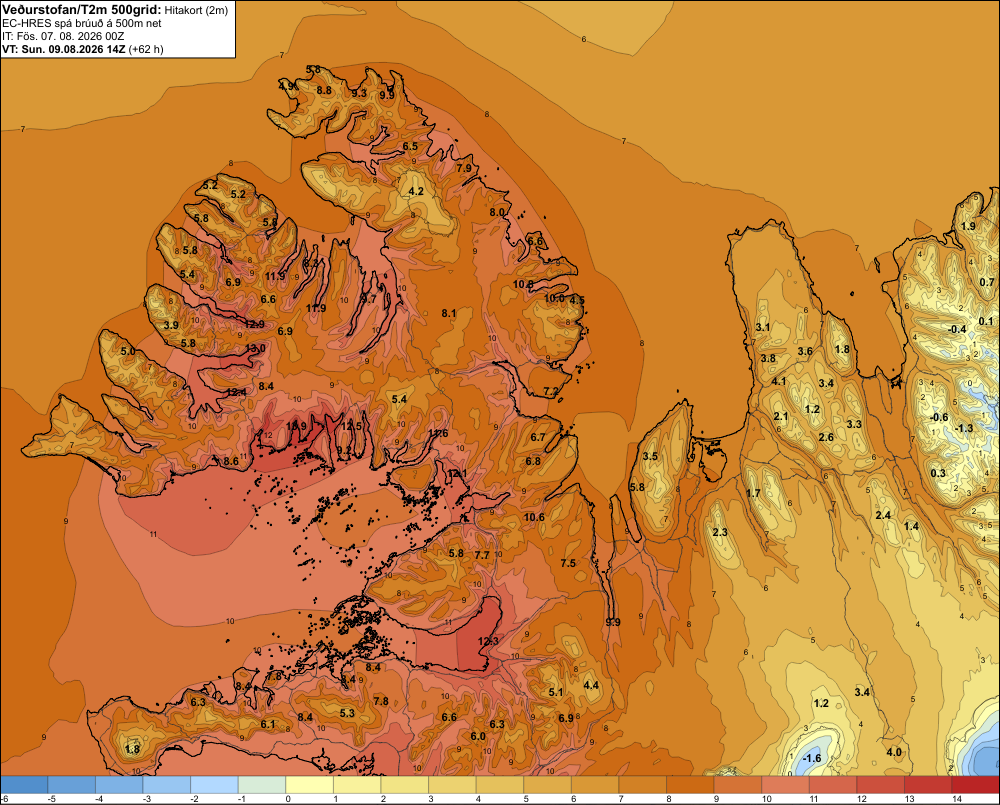Click the 12.9 temperature label
This screenshot has height=805, width=1000.
click(254, 324)
